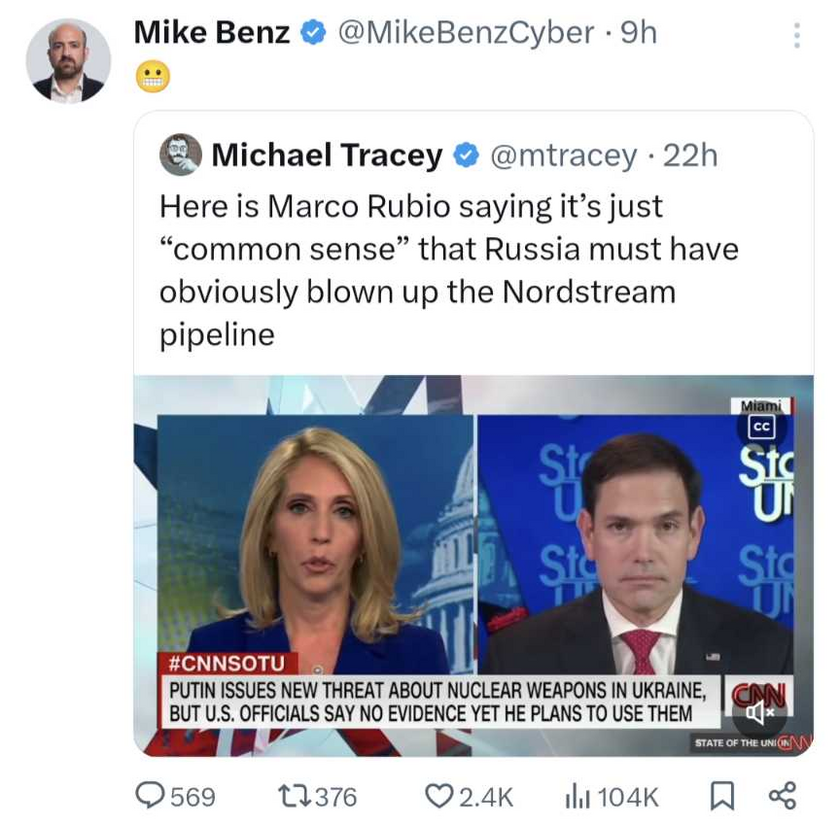The image size is (840, 823).
Task: Open quoted tweet text about Nordstream pipeline
Action: pos(448,270)
